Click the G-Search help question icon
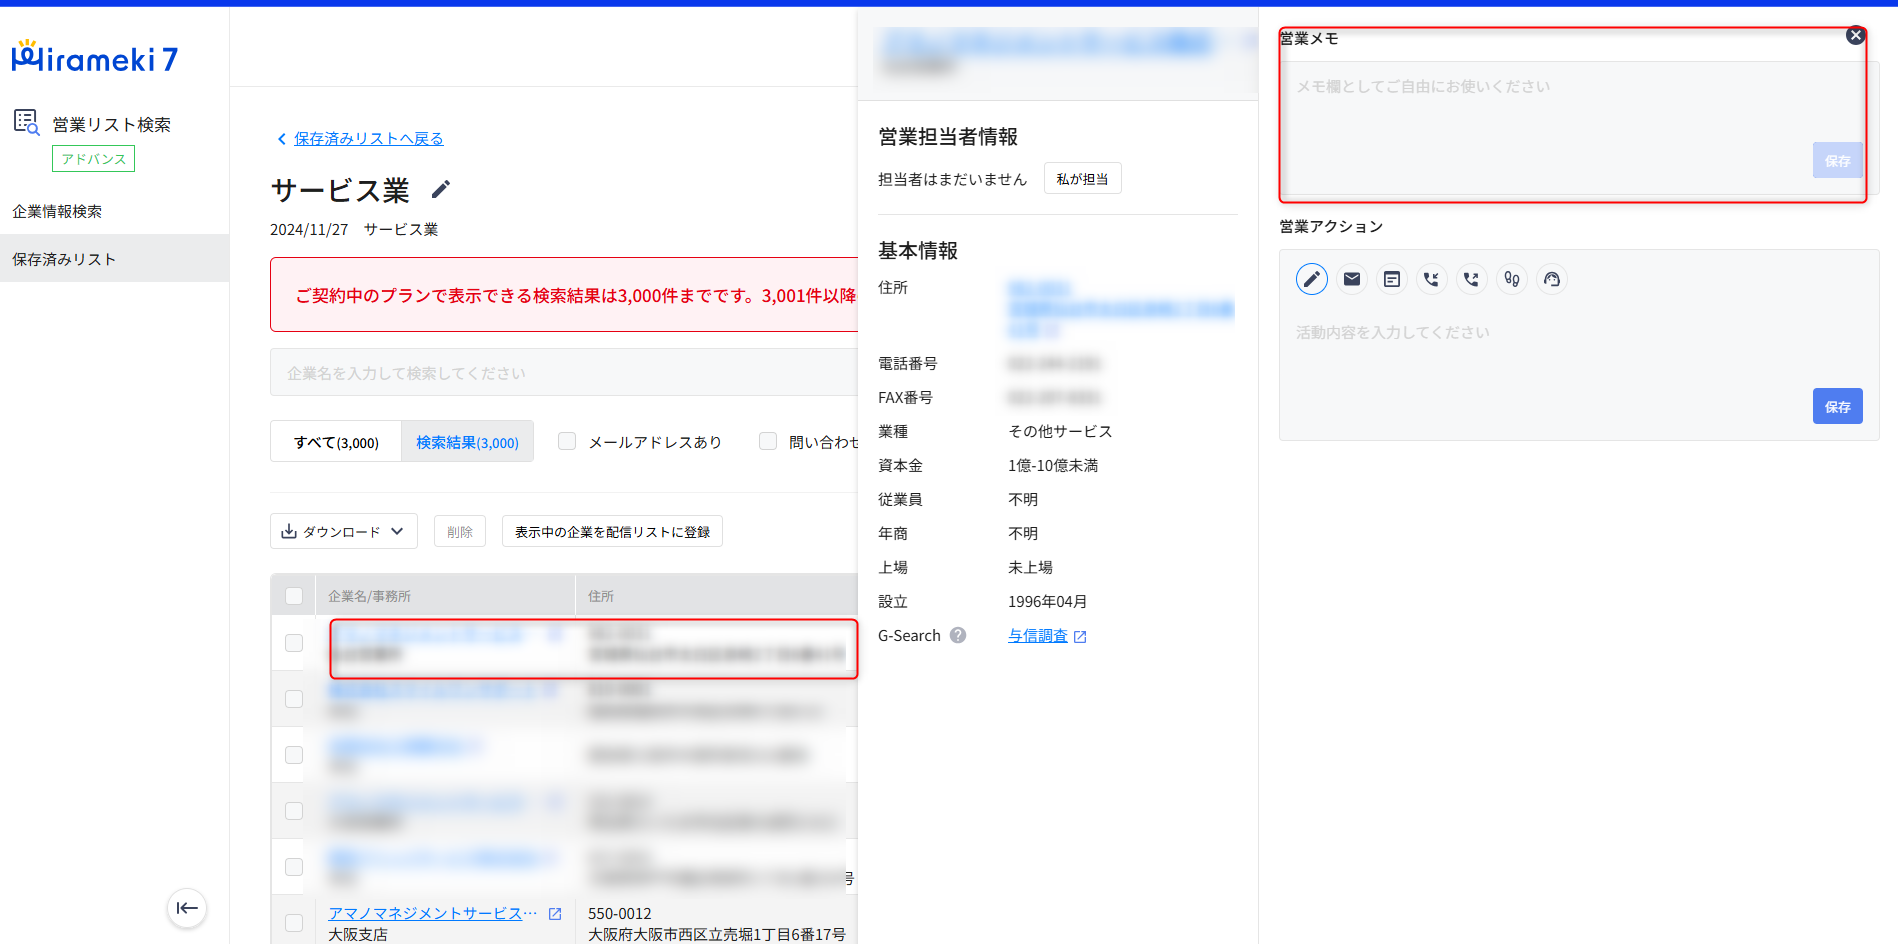 [958, 635]
